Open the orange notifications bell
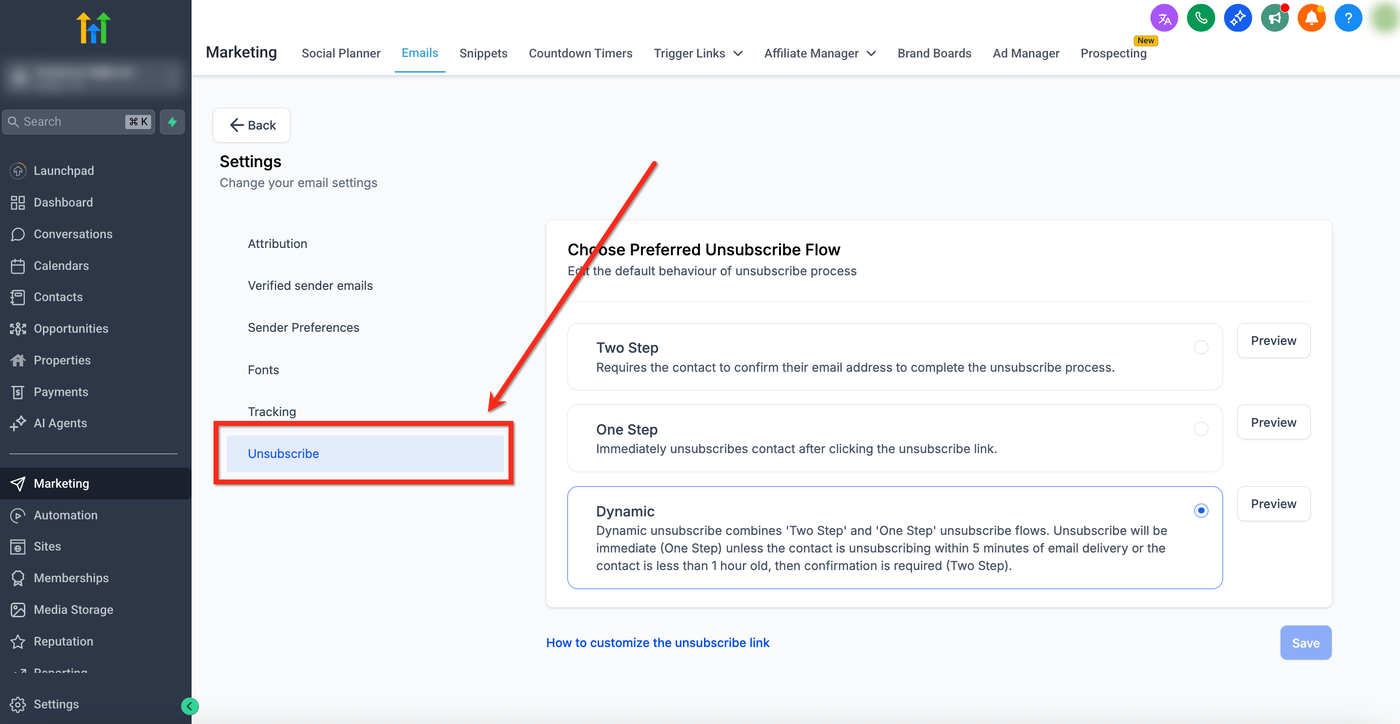Screen dimensions: 1400x724 click(1311, 18)
